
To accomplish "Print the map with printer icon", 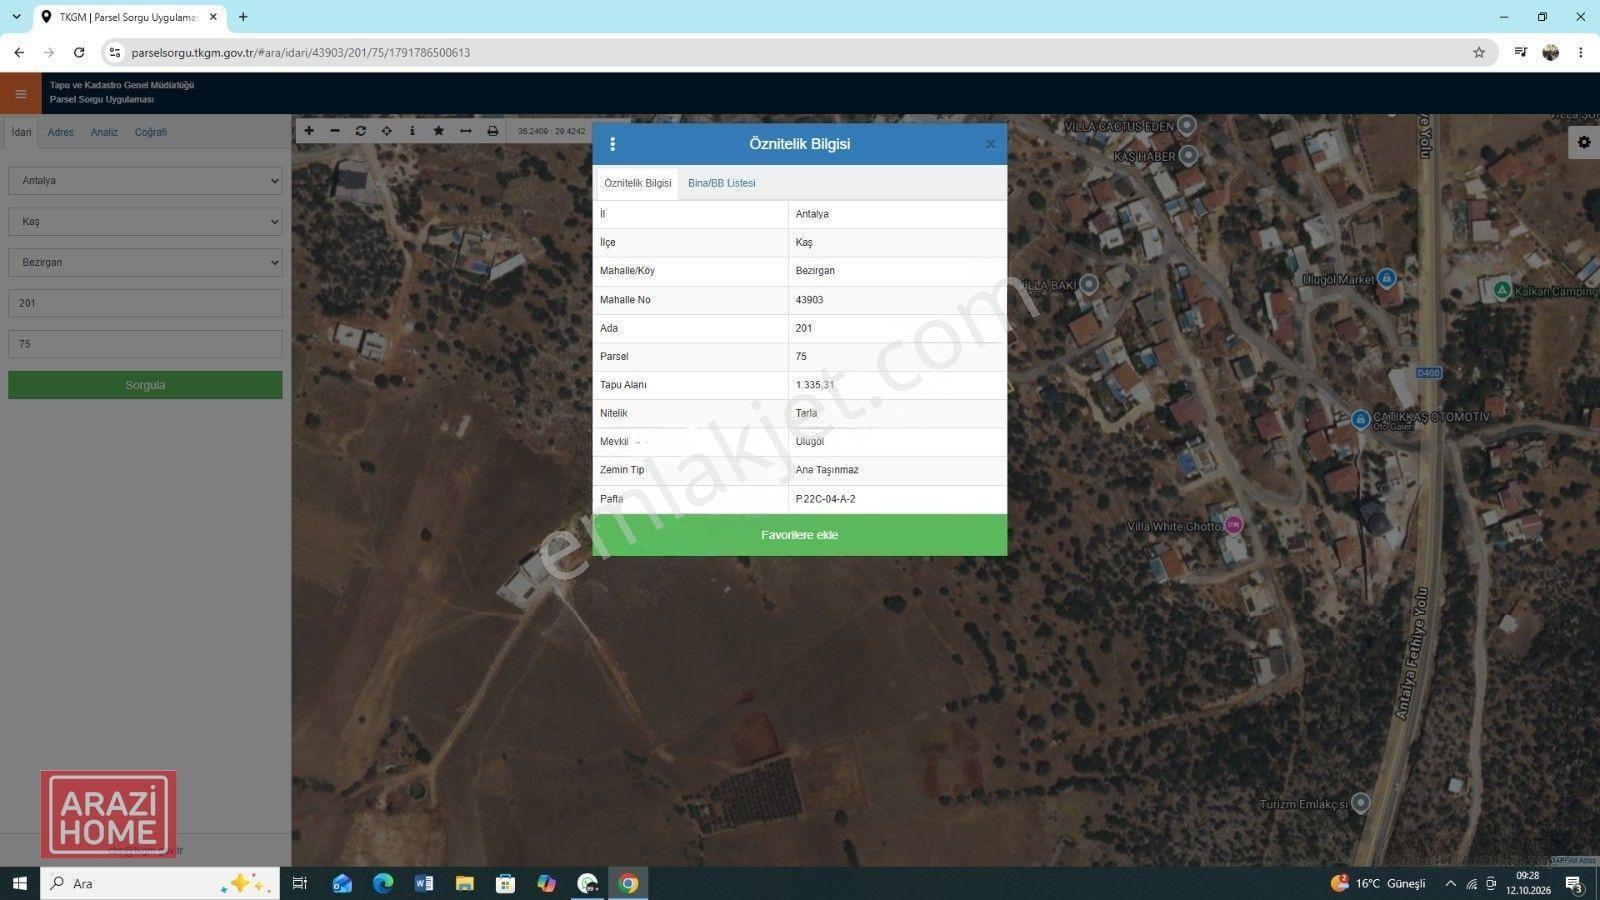I will [x=492, y=131].
